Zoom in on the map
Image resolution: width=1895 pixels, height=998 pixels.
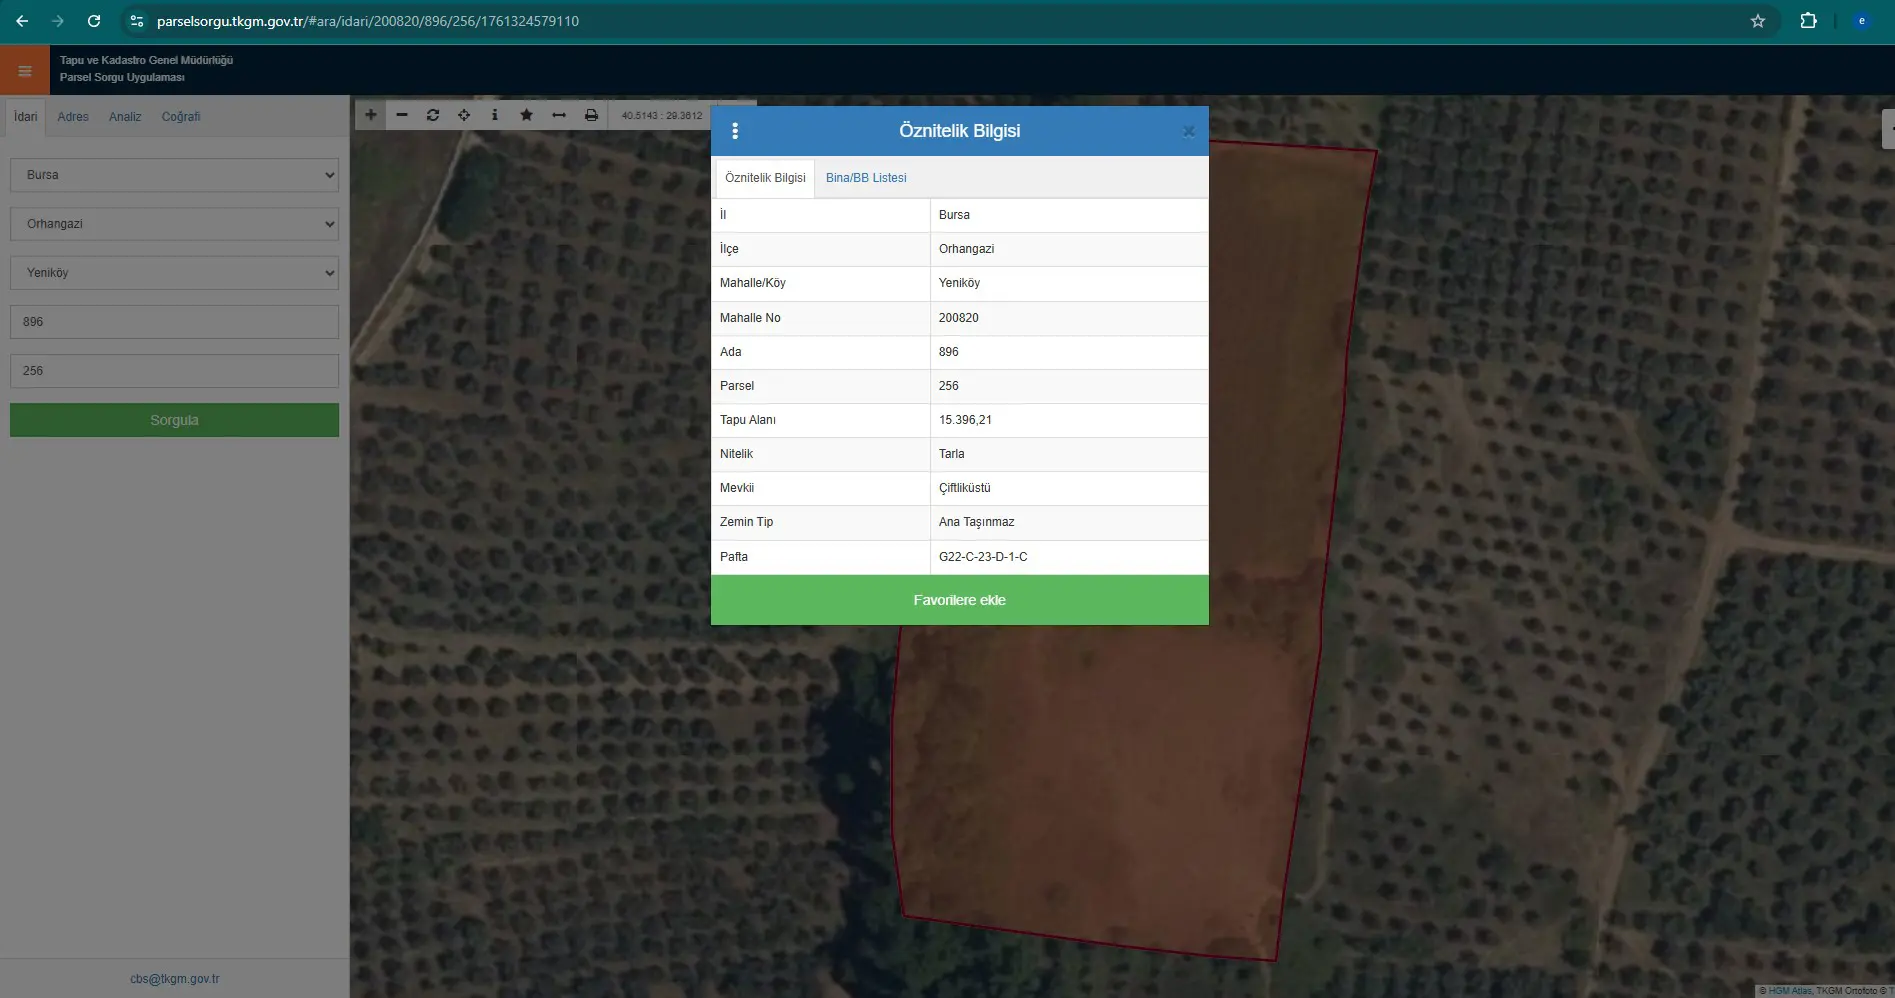371,115
